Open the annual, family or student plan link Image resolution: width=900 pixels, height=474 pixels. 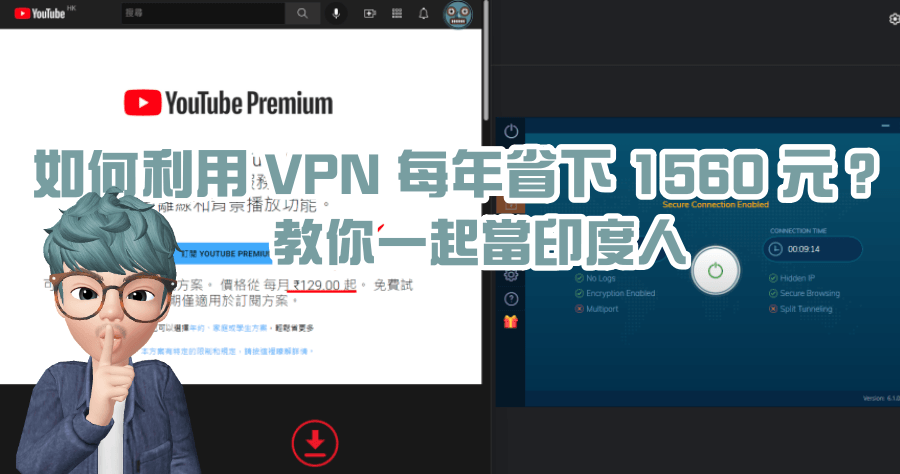(x=228, y=328)
